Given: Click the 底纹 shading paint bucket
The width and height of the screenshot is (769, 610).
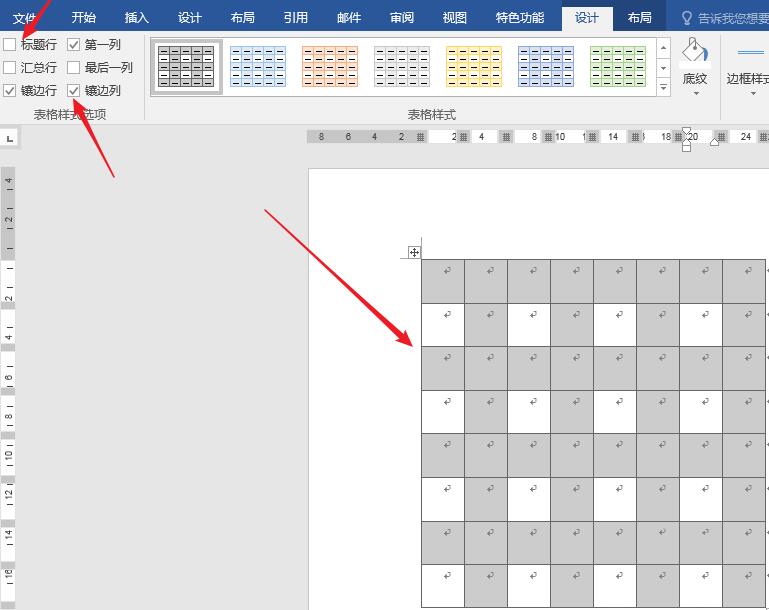Looking at the screenshot, I should point(695,50).
